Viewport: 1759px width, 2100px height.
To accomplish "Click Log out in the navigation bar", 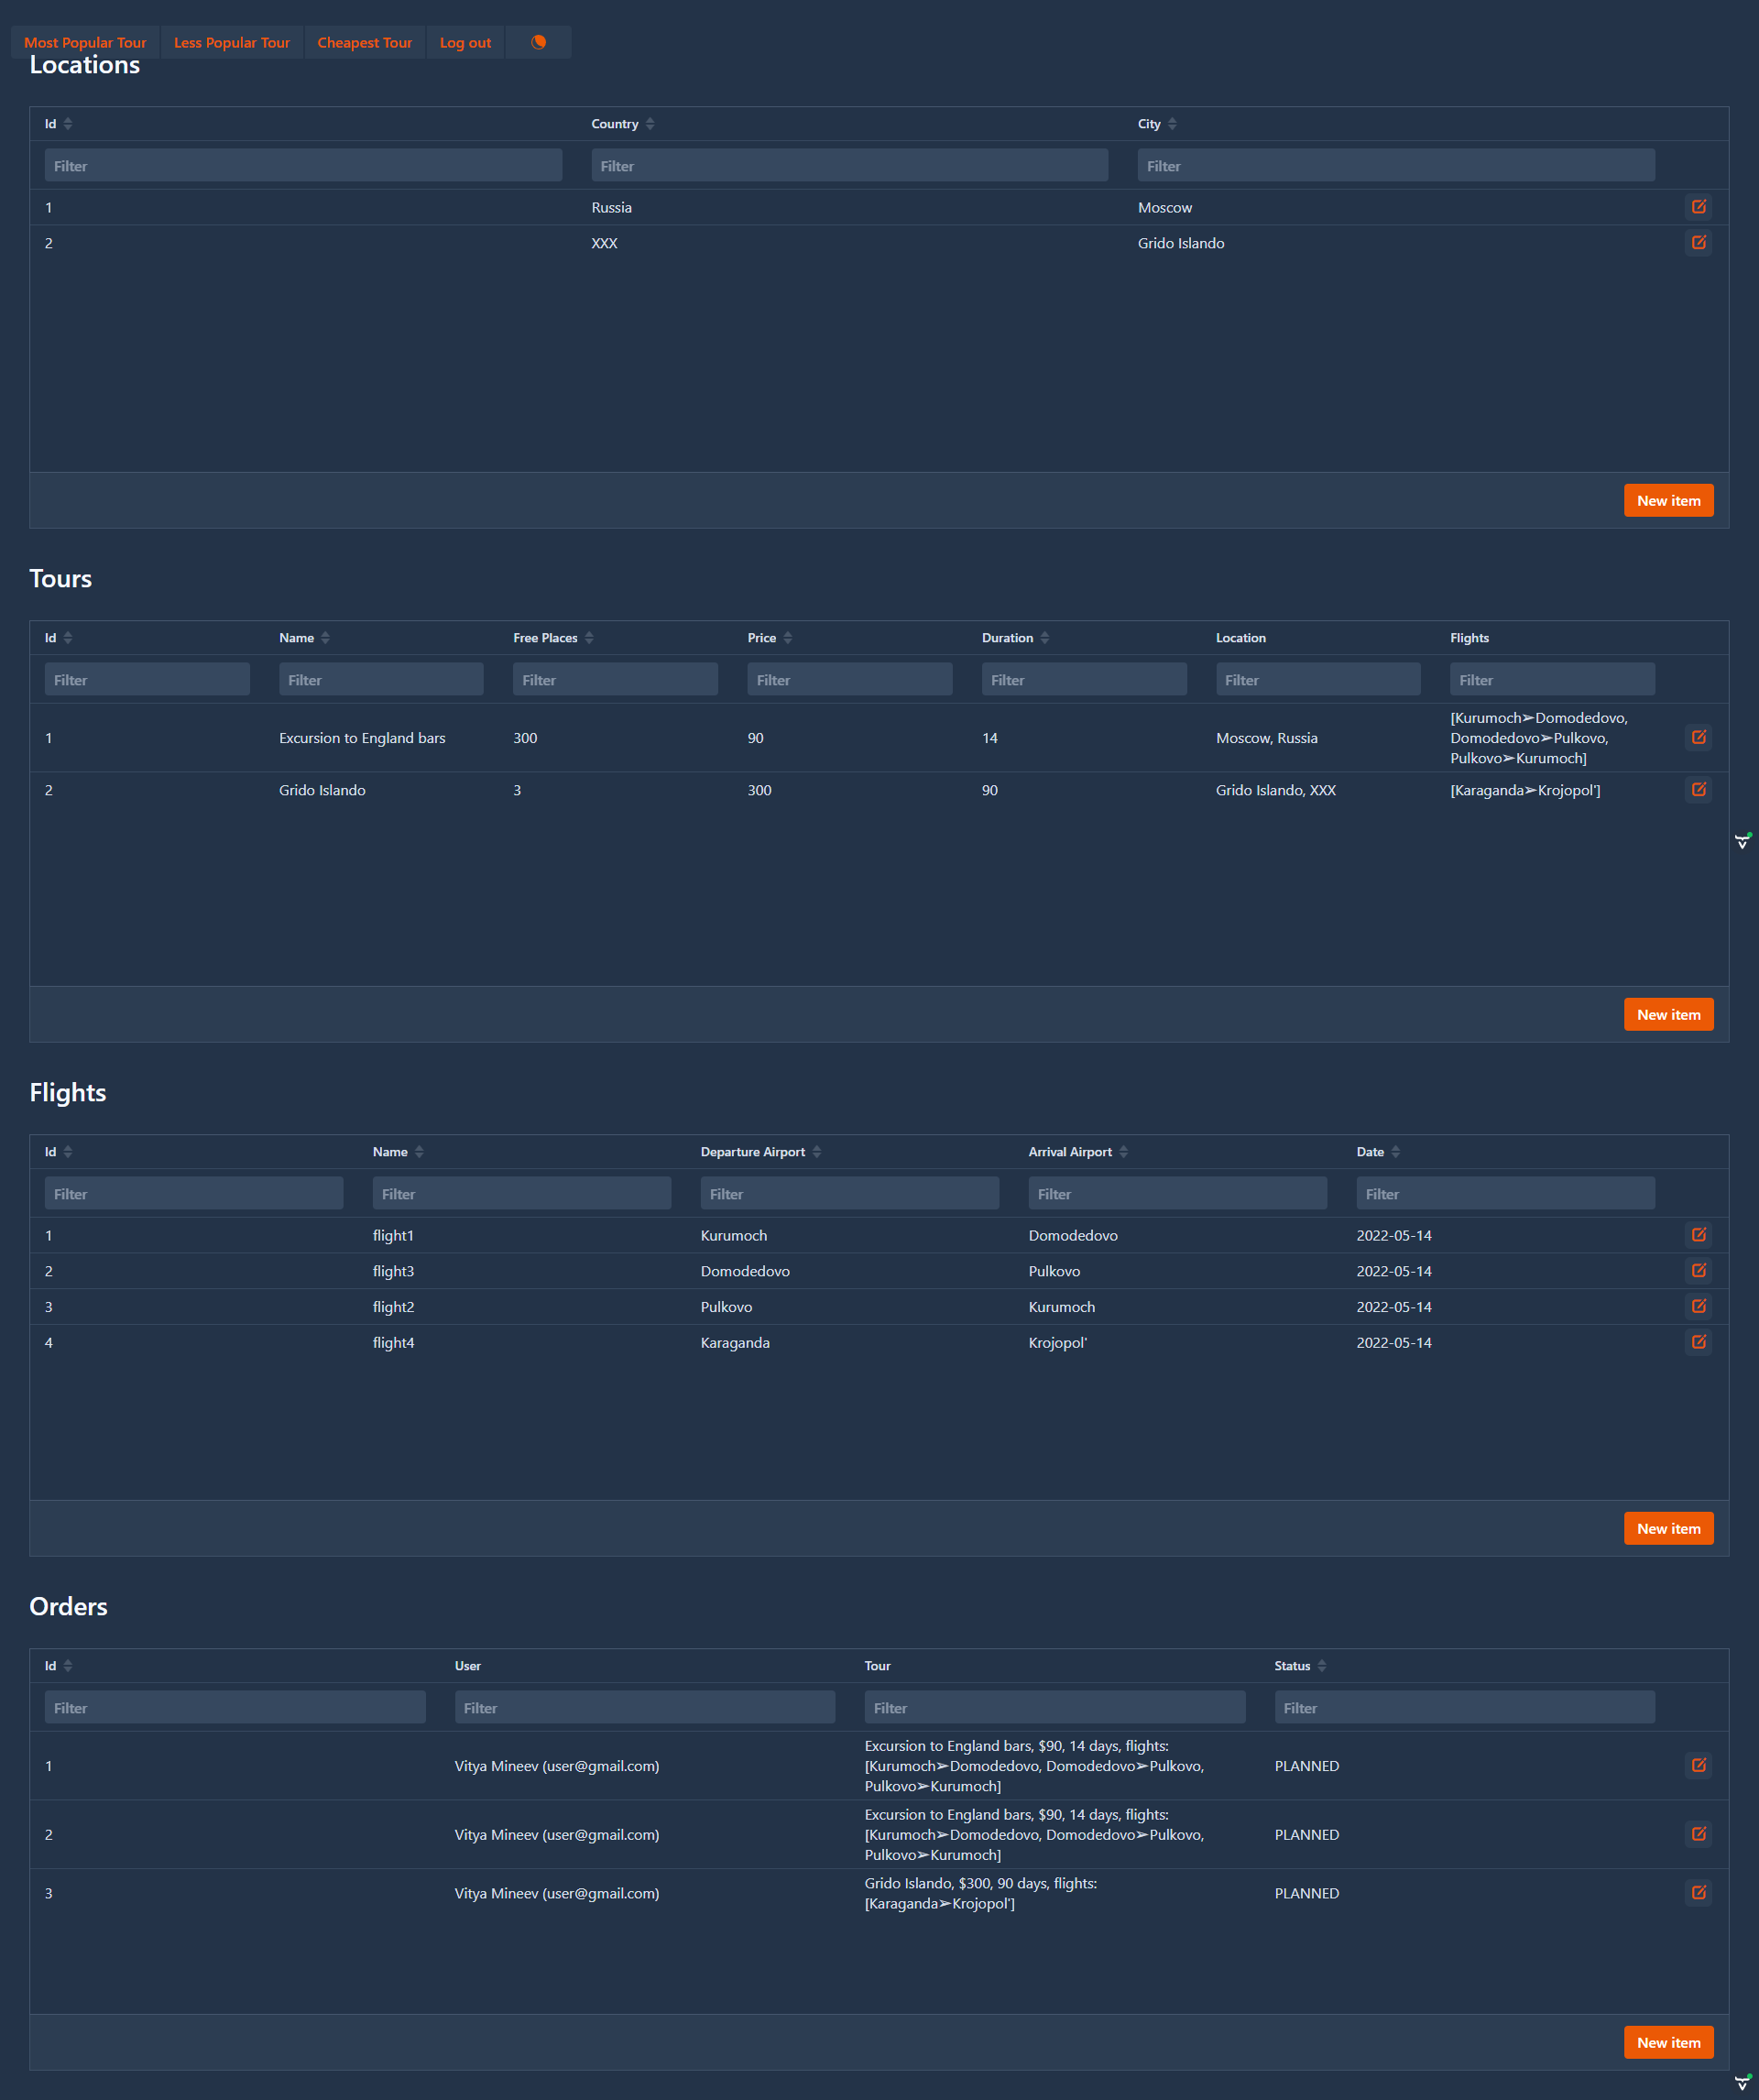I will (465, 42).
